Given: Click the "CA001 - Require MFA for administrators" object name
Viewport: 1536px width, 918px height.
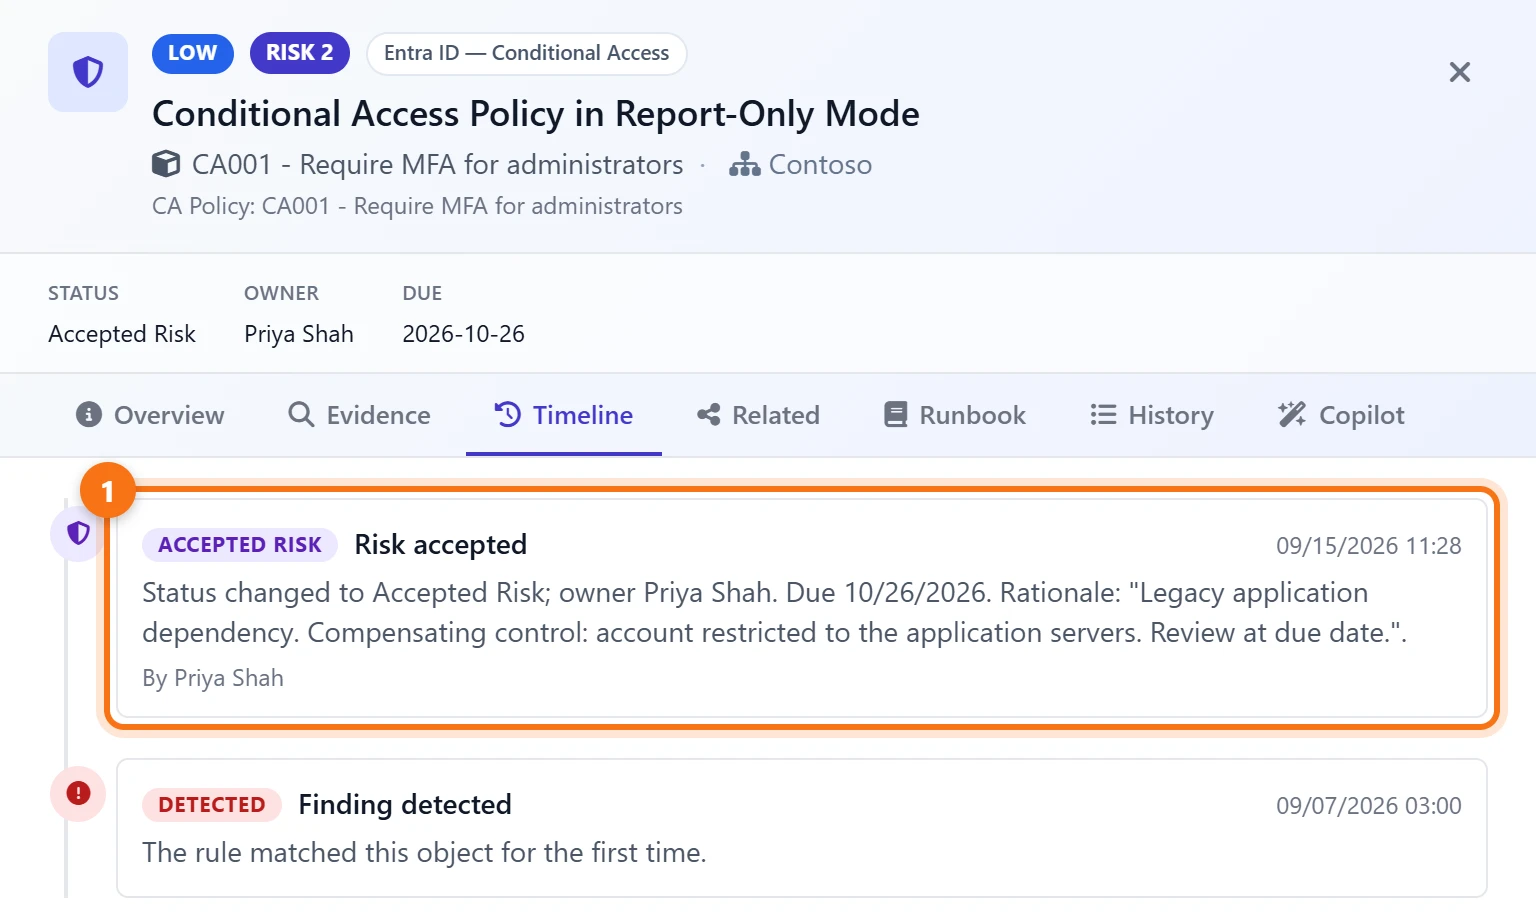Looking at the screenshot, I should tap(438, 164).
